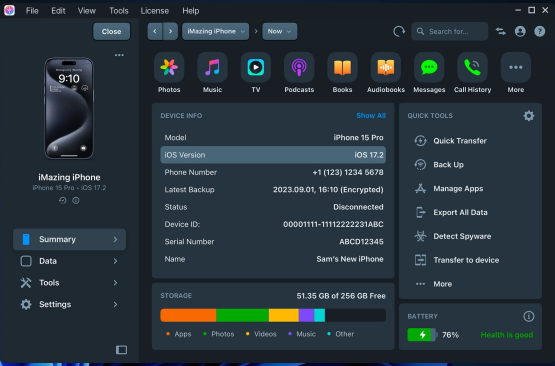Select the Status Disconnected row

273,207
